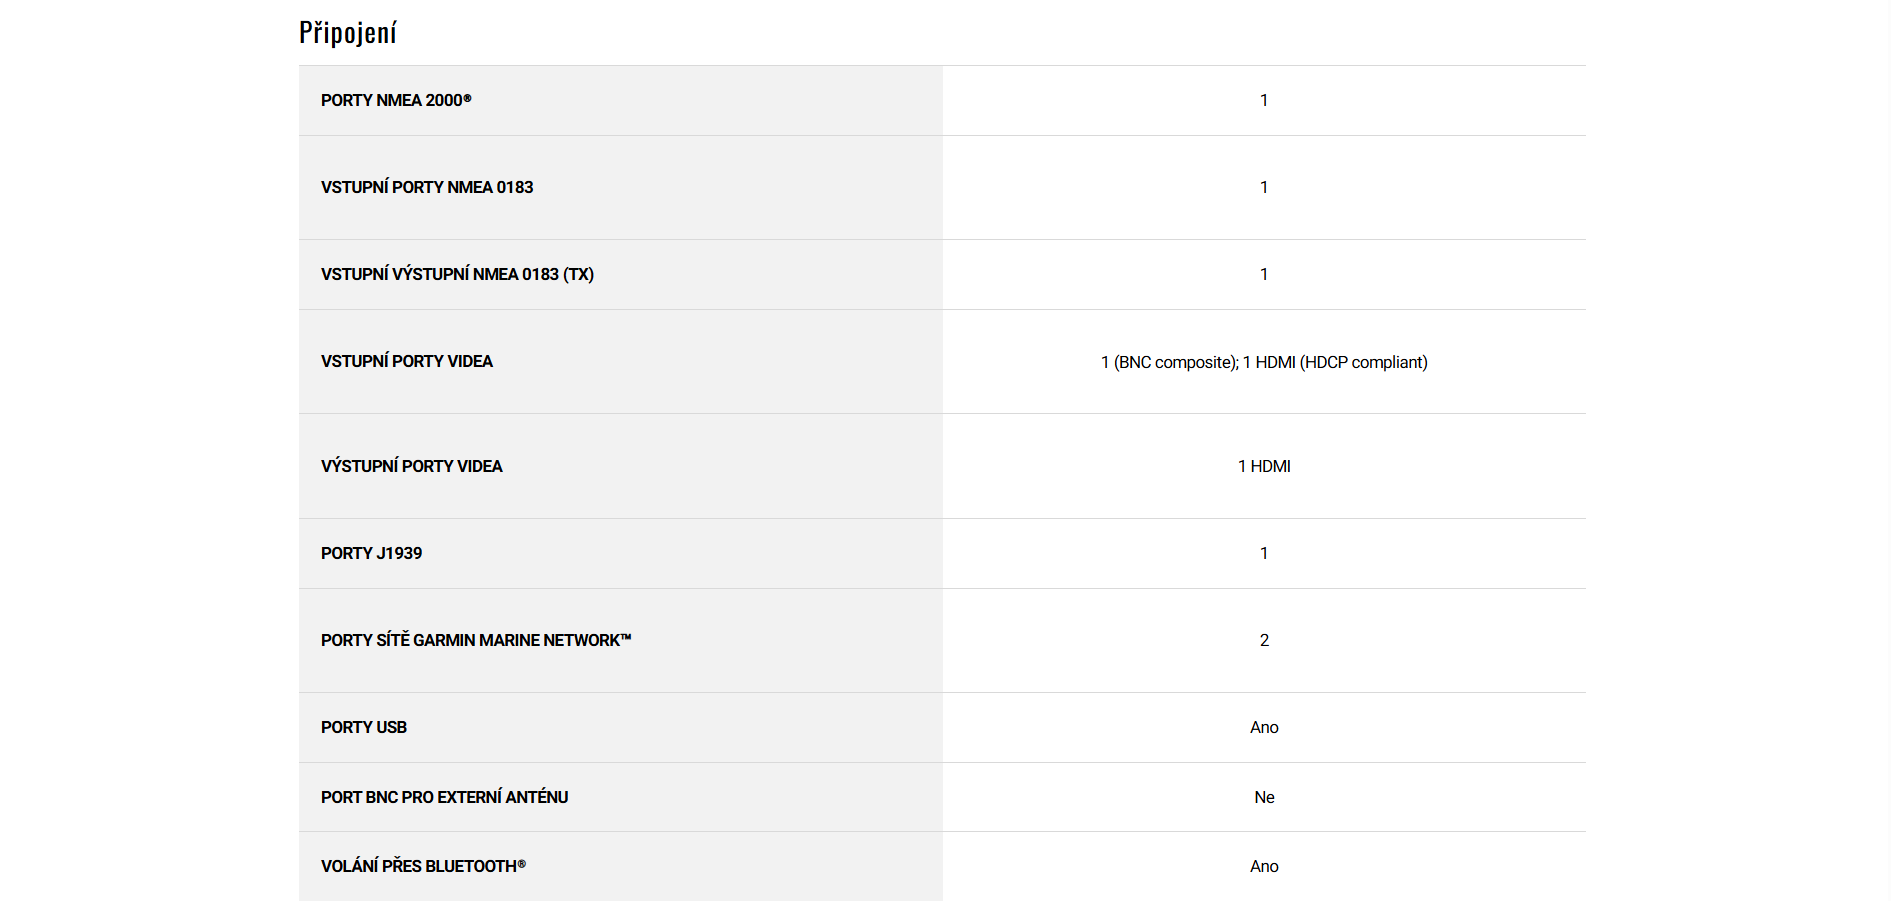The image size is (1891, 901).
Task: Click the VÝSTUPNÍ PORTY VIDEA label
Action: [x=412, y=466]
